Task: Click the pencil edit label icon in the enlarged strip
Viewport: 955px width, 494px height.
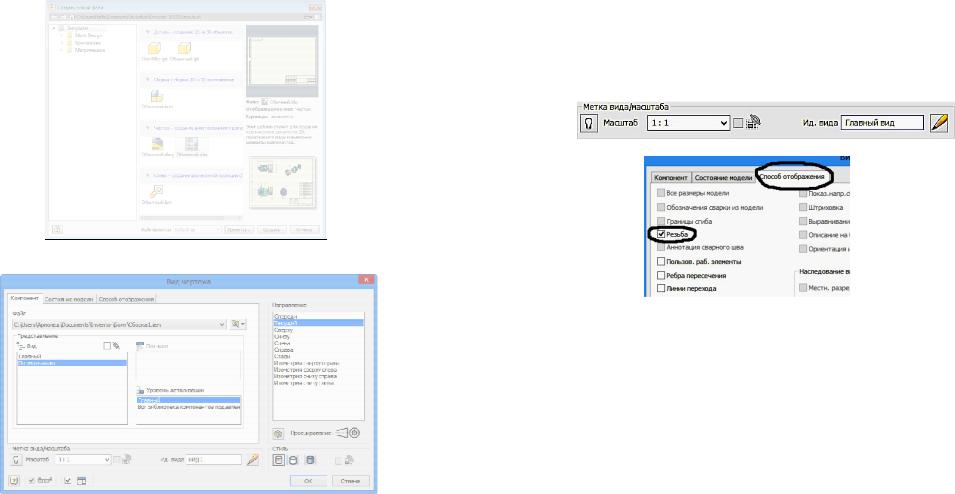Action: point(939,122)
